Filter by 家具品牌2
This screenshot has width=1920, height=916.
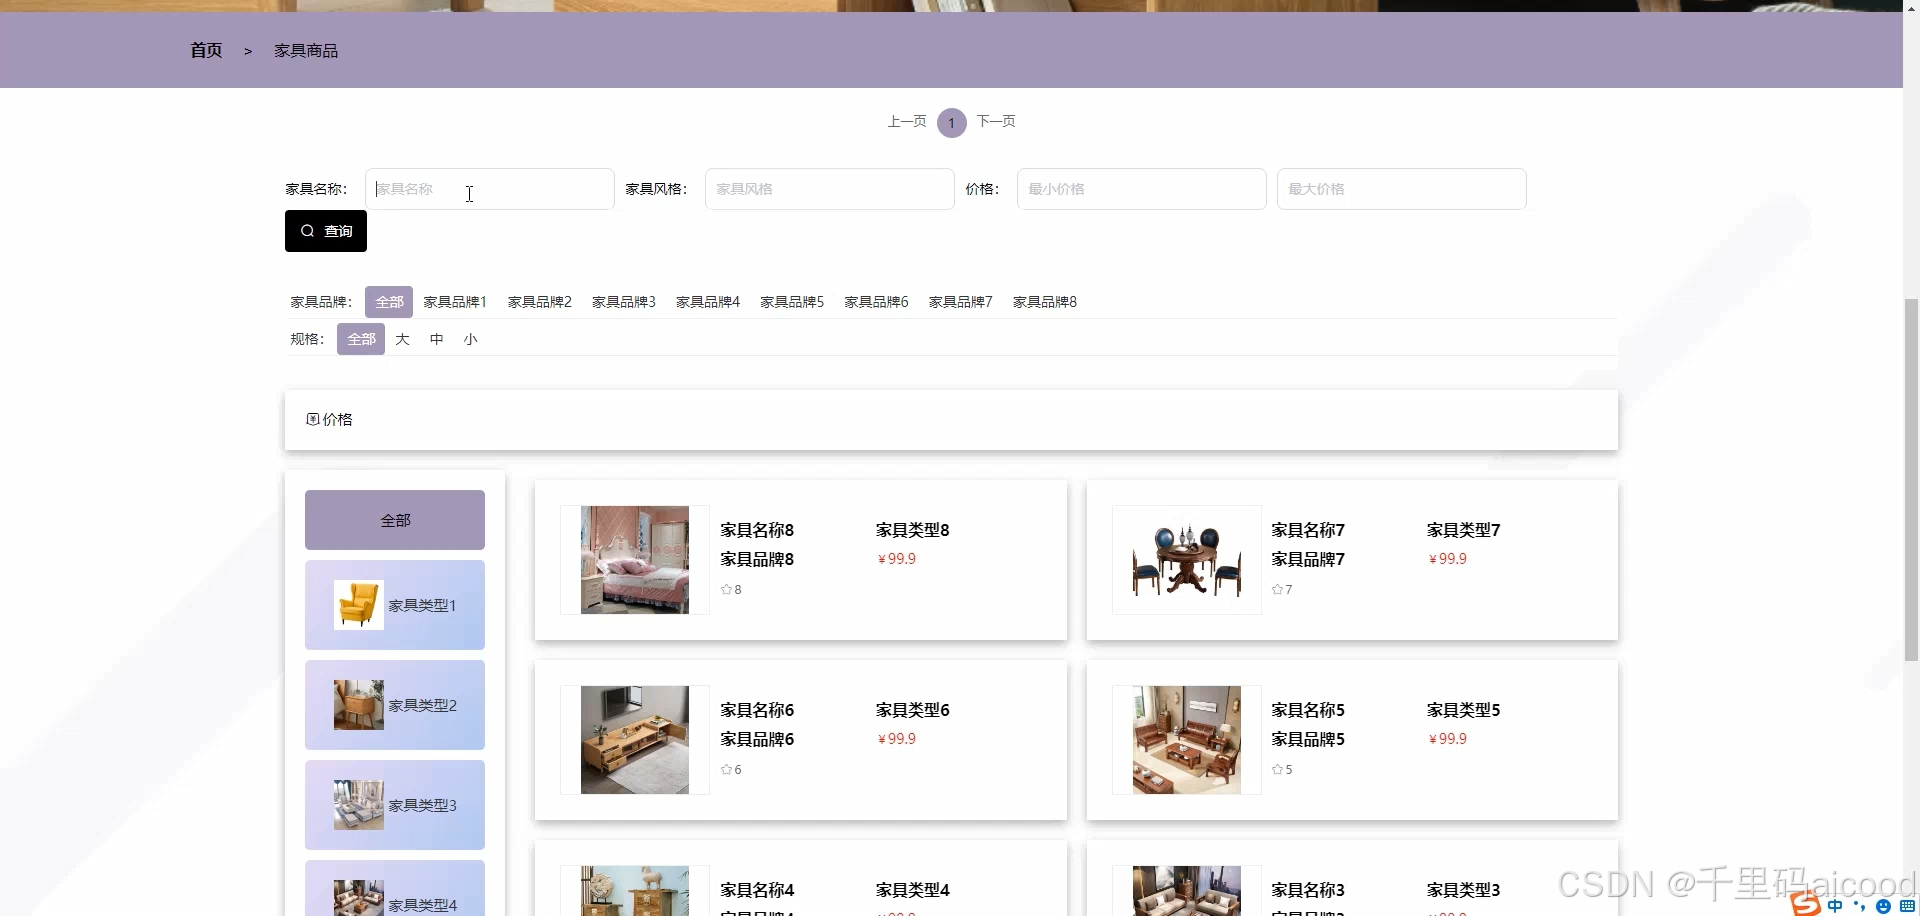point(540,302)
